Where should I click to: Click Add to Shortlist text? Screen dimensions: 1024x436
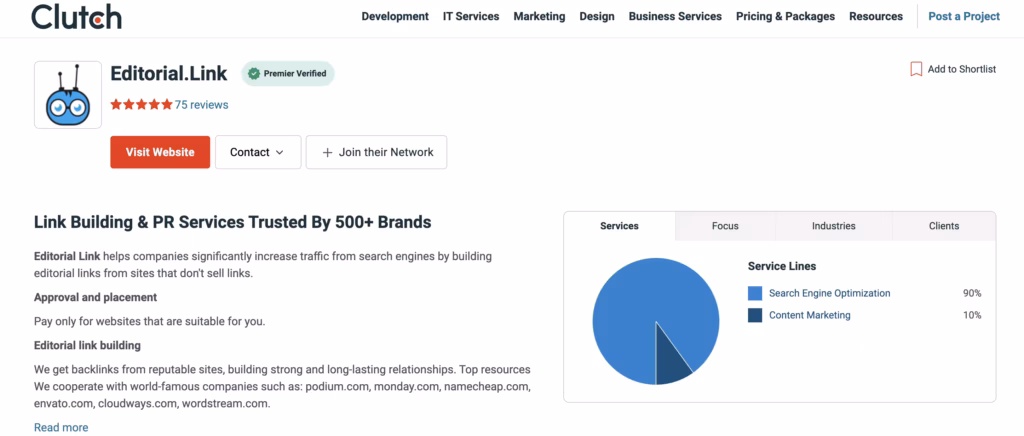point(962,69)
